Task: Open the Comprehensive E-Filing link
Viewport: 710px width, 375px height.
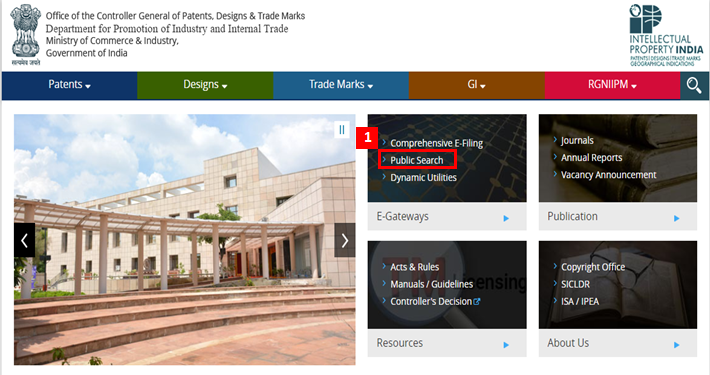Action: (437, 143)
